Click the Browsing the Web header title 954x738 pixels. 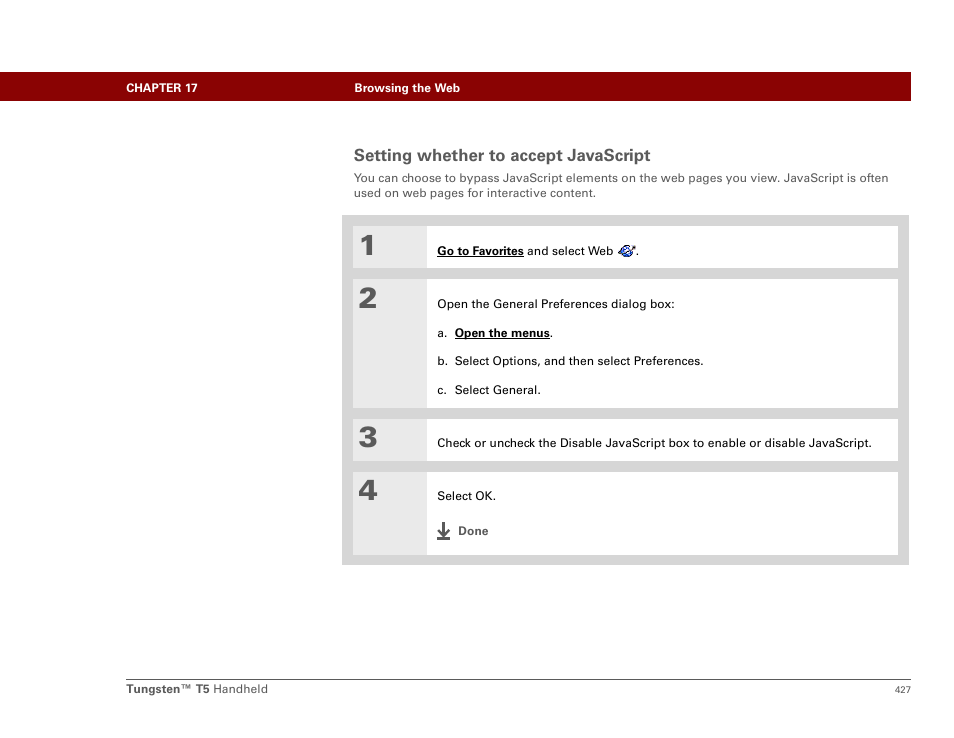(407, 88)
